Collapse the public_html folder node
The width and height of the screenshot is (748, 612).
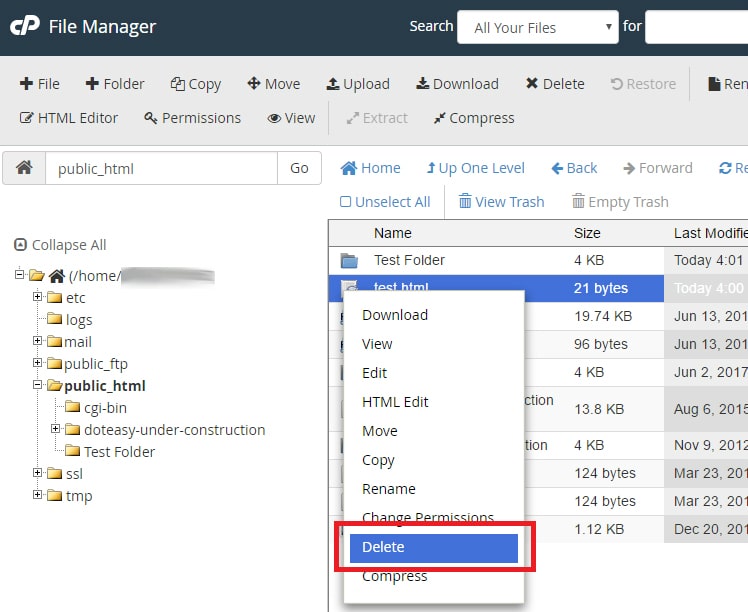[x=37, y=384]
